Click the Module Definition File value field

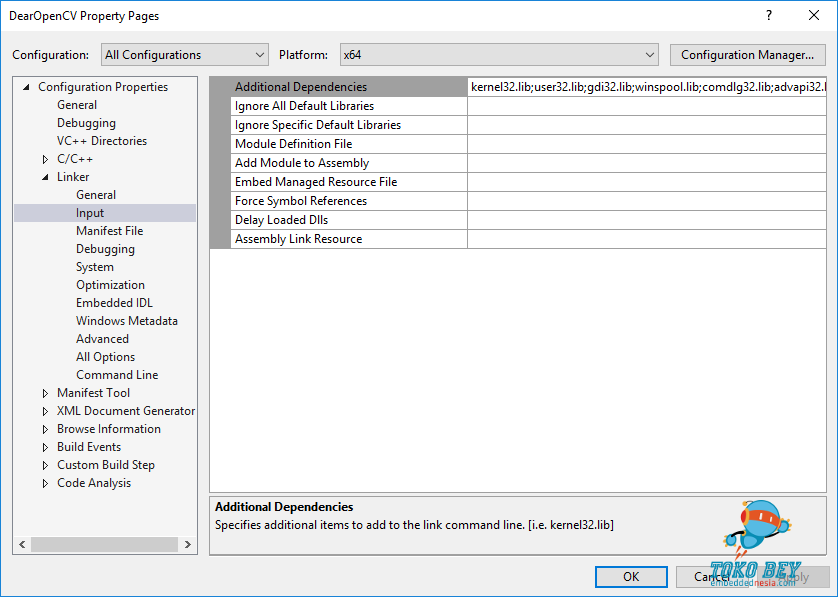tap(647, 144)
